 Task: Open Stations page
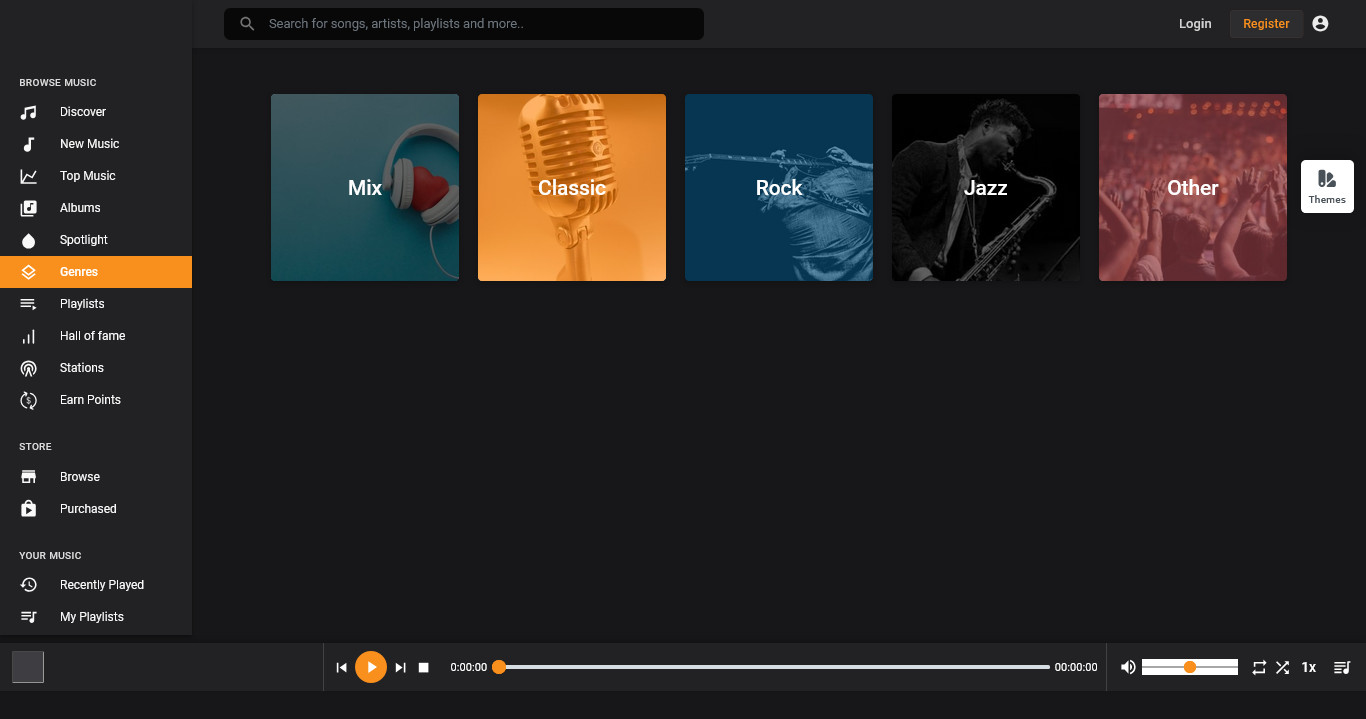(x=96, y=368)
